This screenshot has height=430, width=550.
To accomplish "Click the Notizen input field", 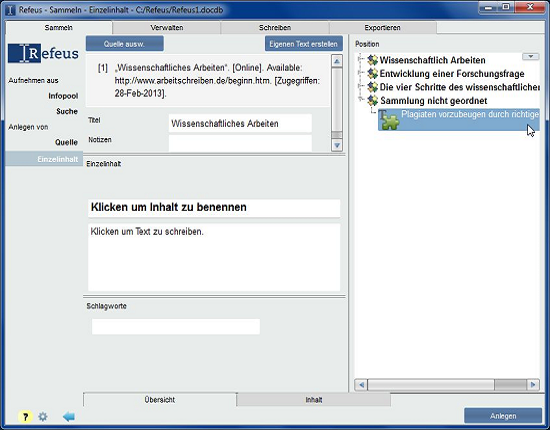I will [x=240, y=143].
